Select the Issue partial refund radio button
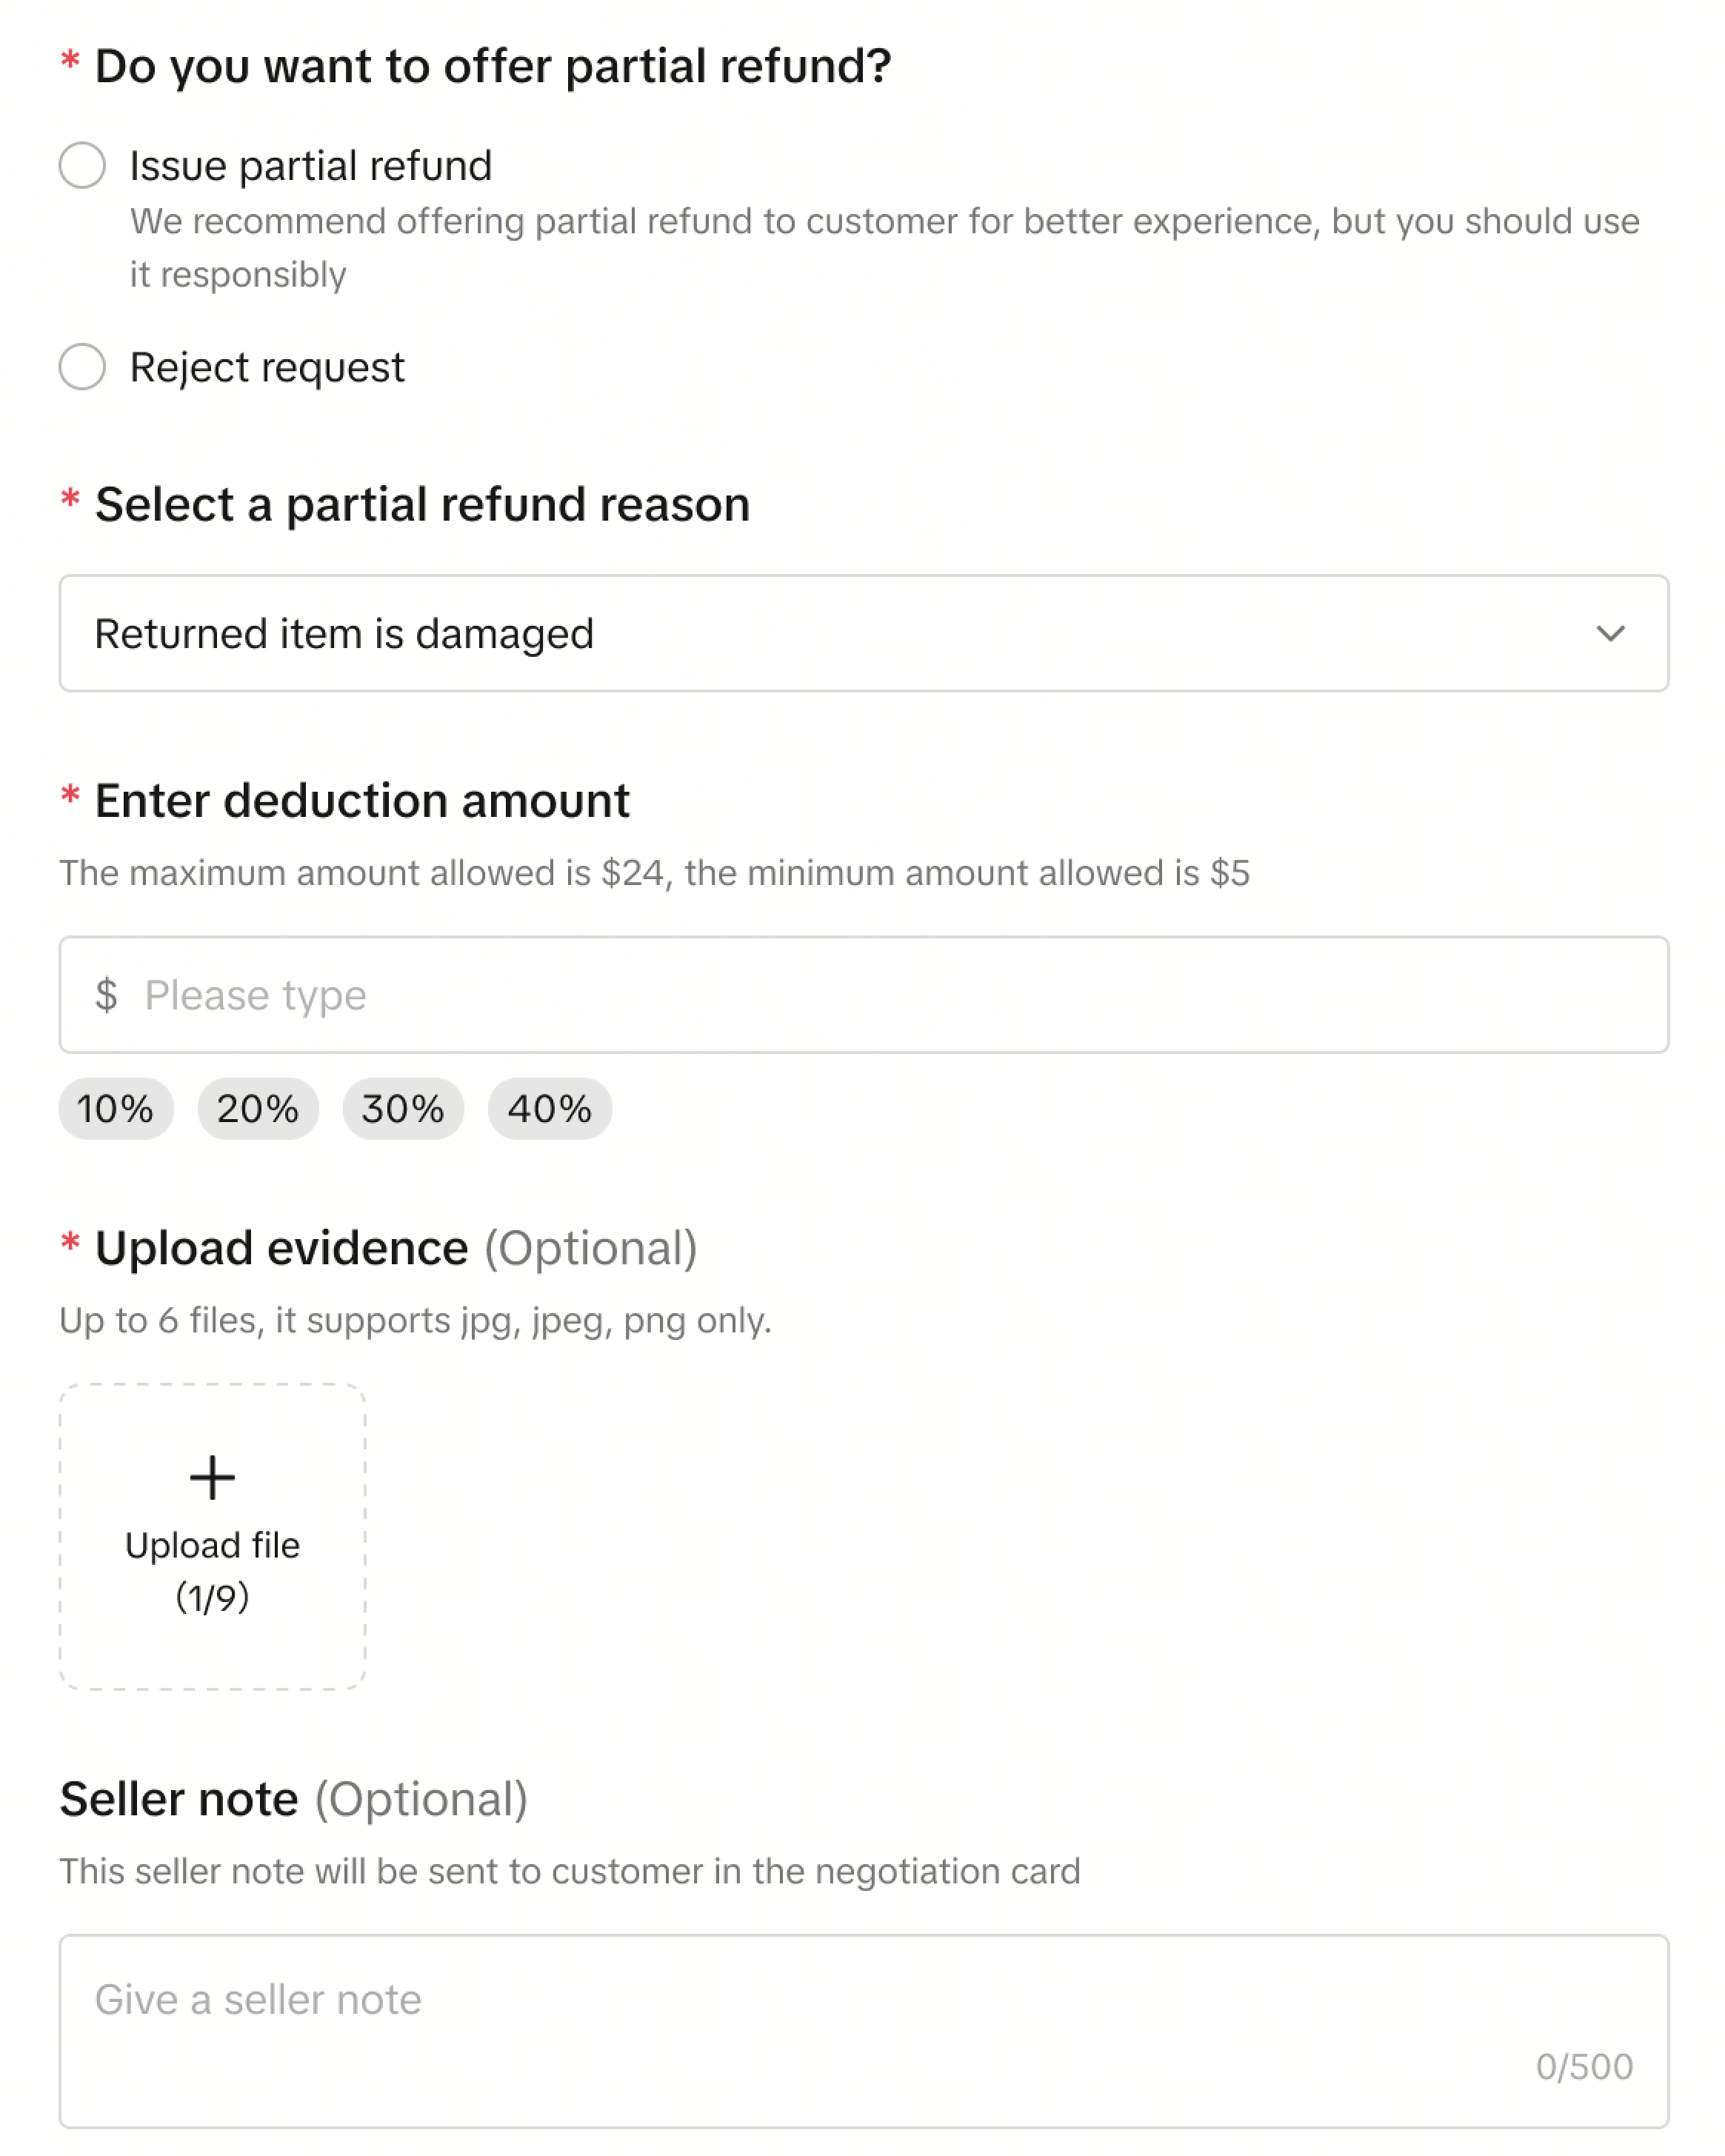 pos(82,165)
